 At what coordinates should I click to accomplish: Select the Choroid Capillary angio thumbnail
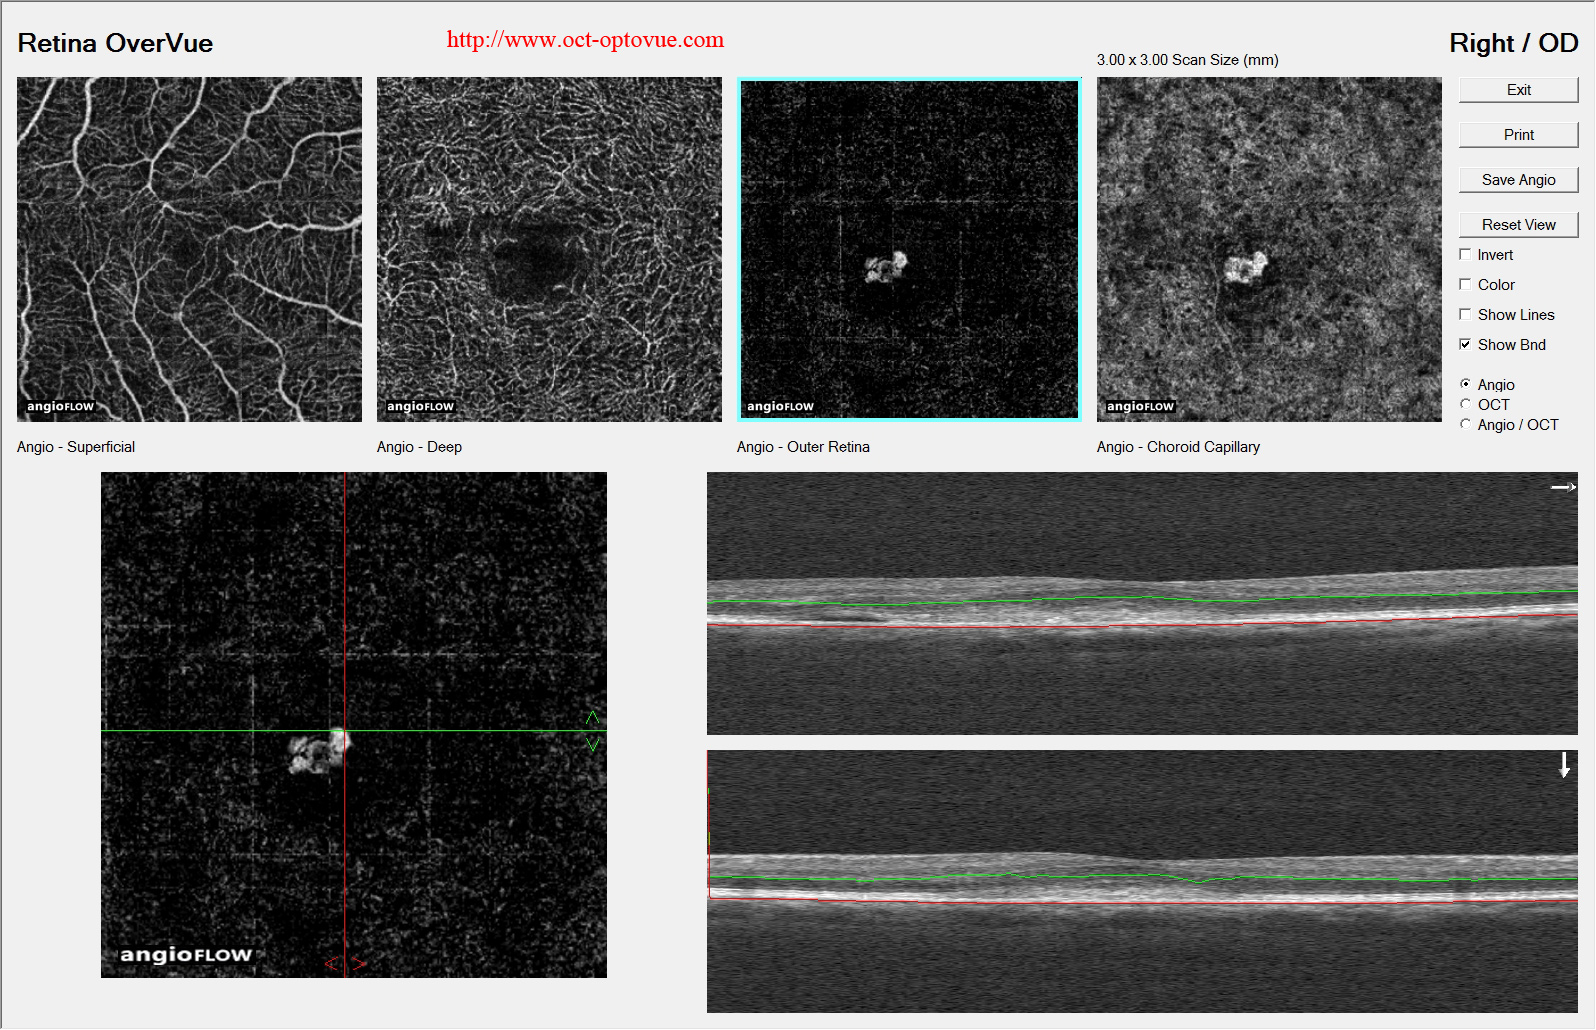(1269, 249)
